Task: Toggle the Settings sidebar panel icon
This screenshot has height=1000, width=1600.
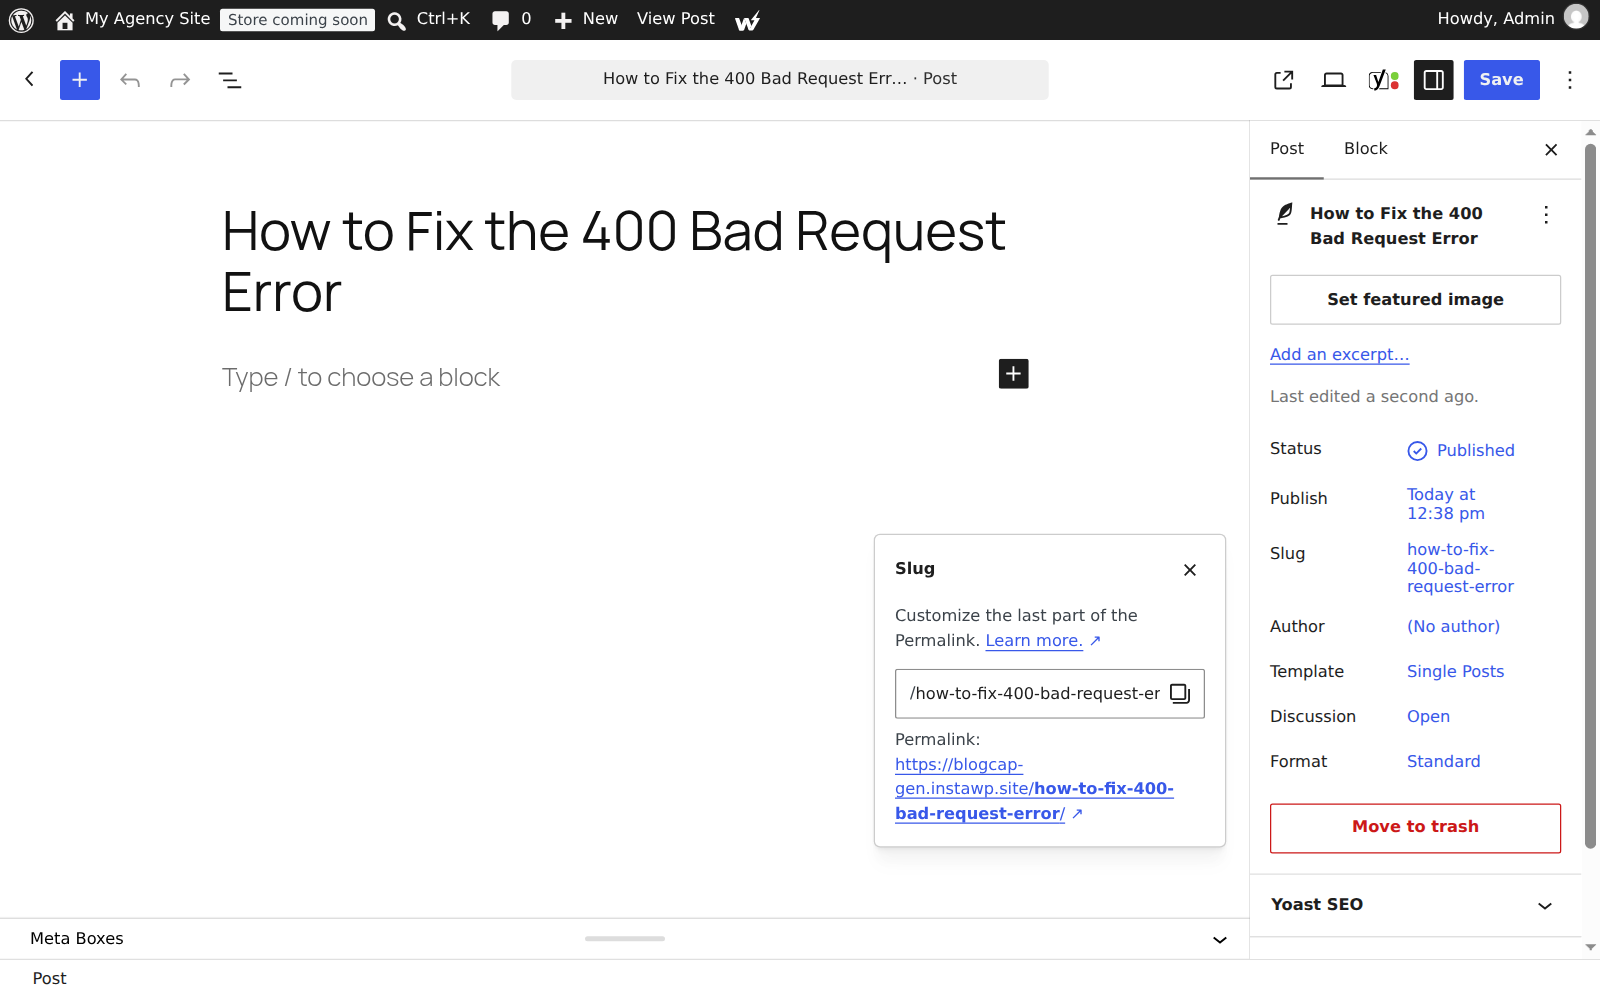Action: [1433, 80]
